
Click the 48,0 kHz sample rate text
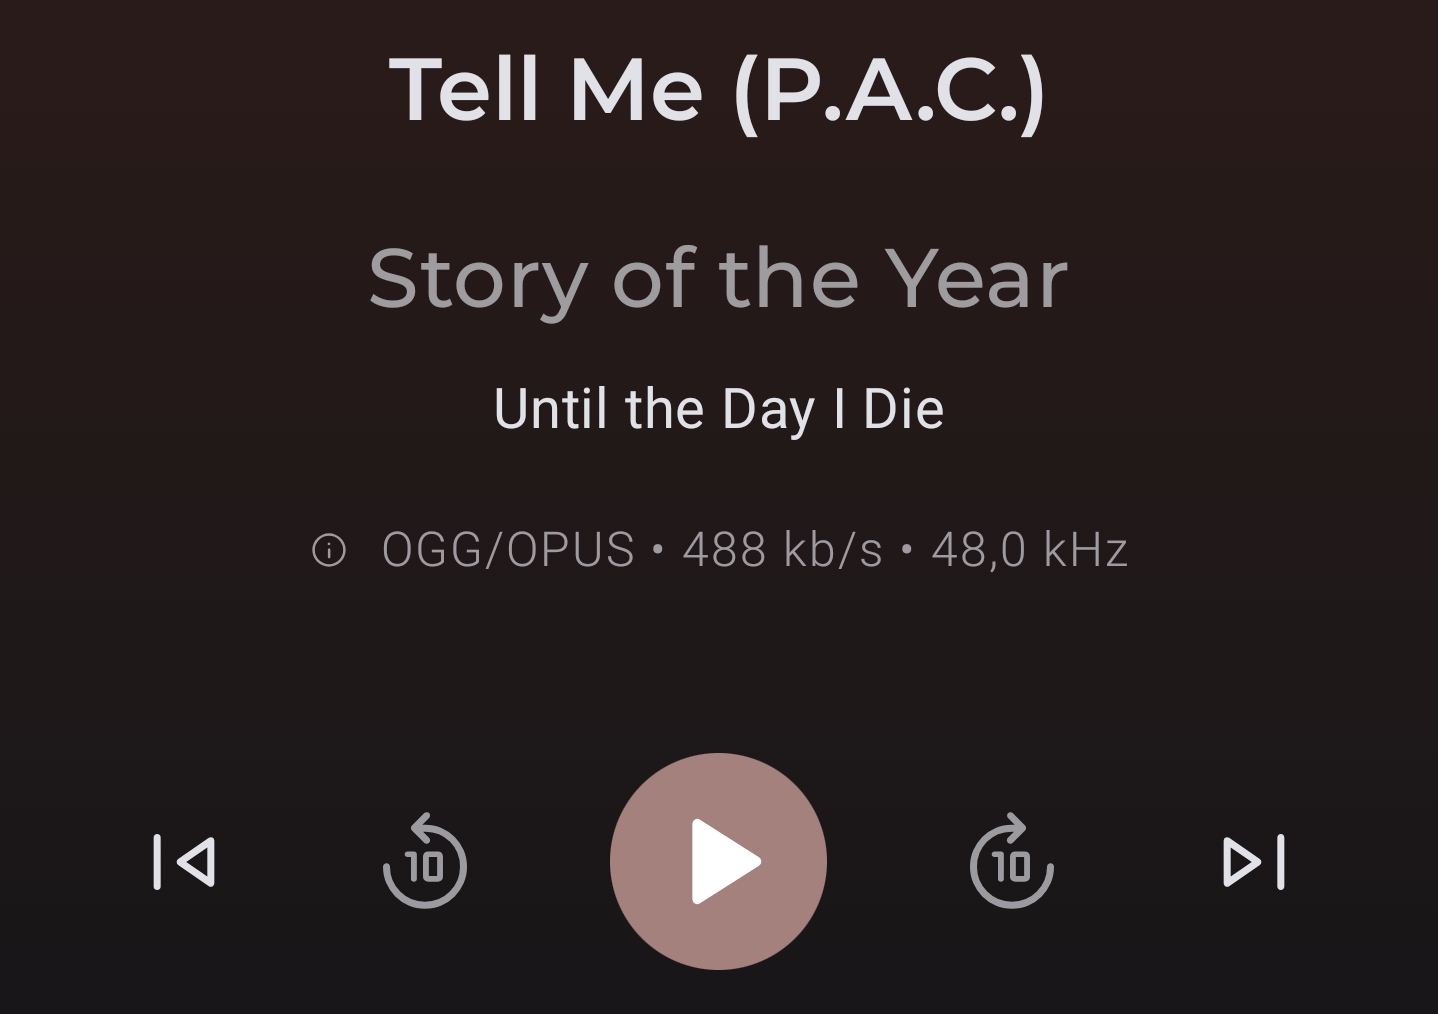[x=1029, y=550]
